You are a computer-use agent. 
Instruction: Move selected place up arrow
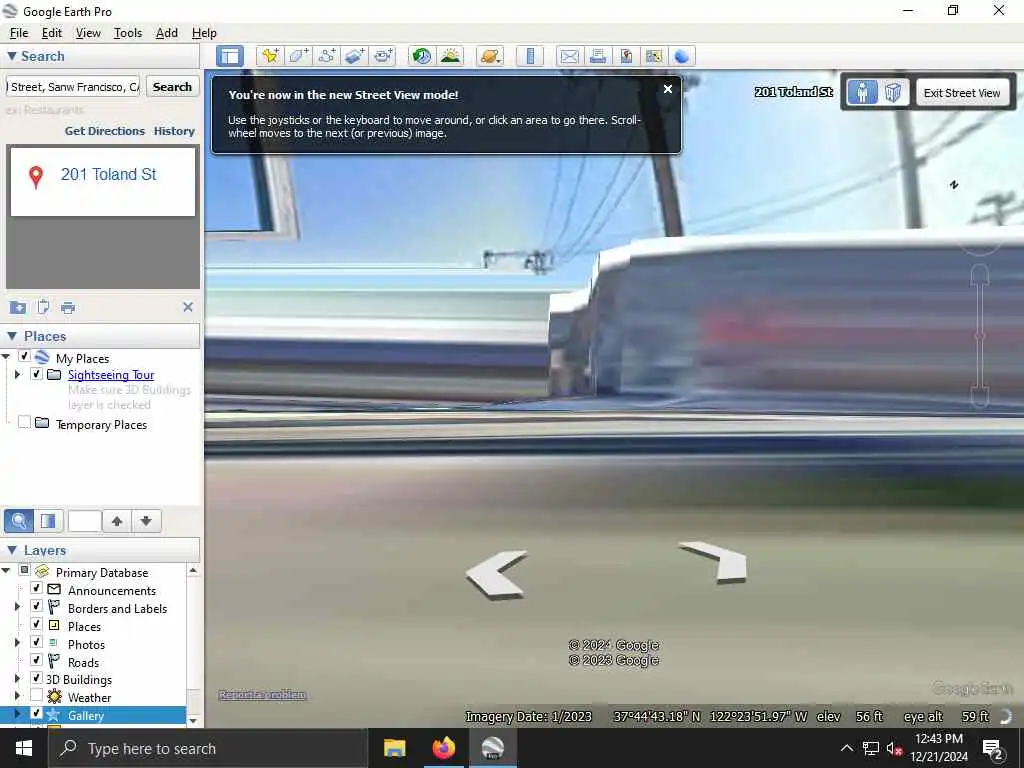(117, 520)
